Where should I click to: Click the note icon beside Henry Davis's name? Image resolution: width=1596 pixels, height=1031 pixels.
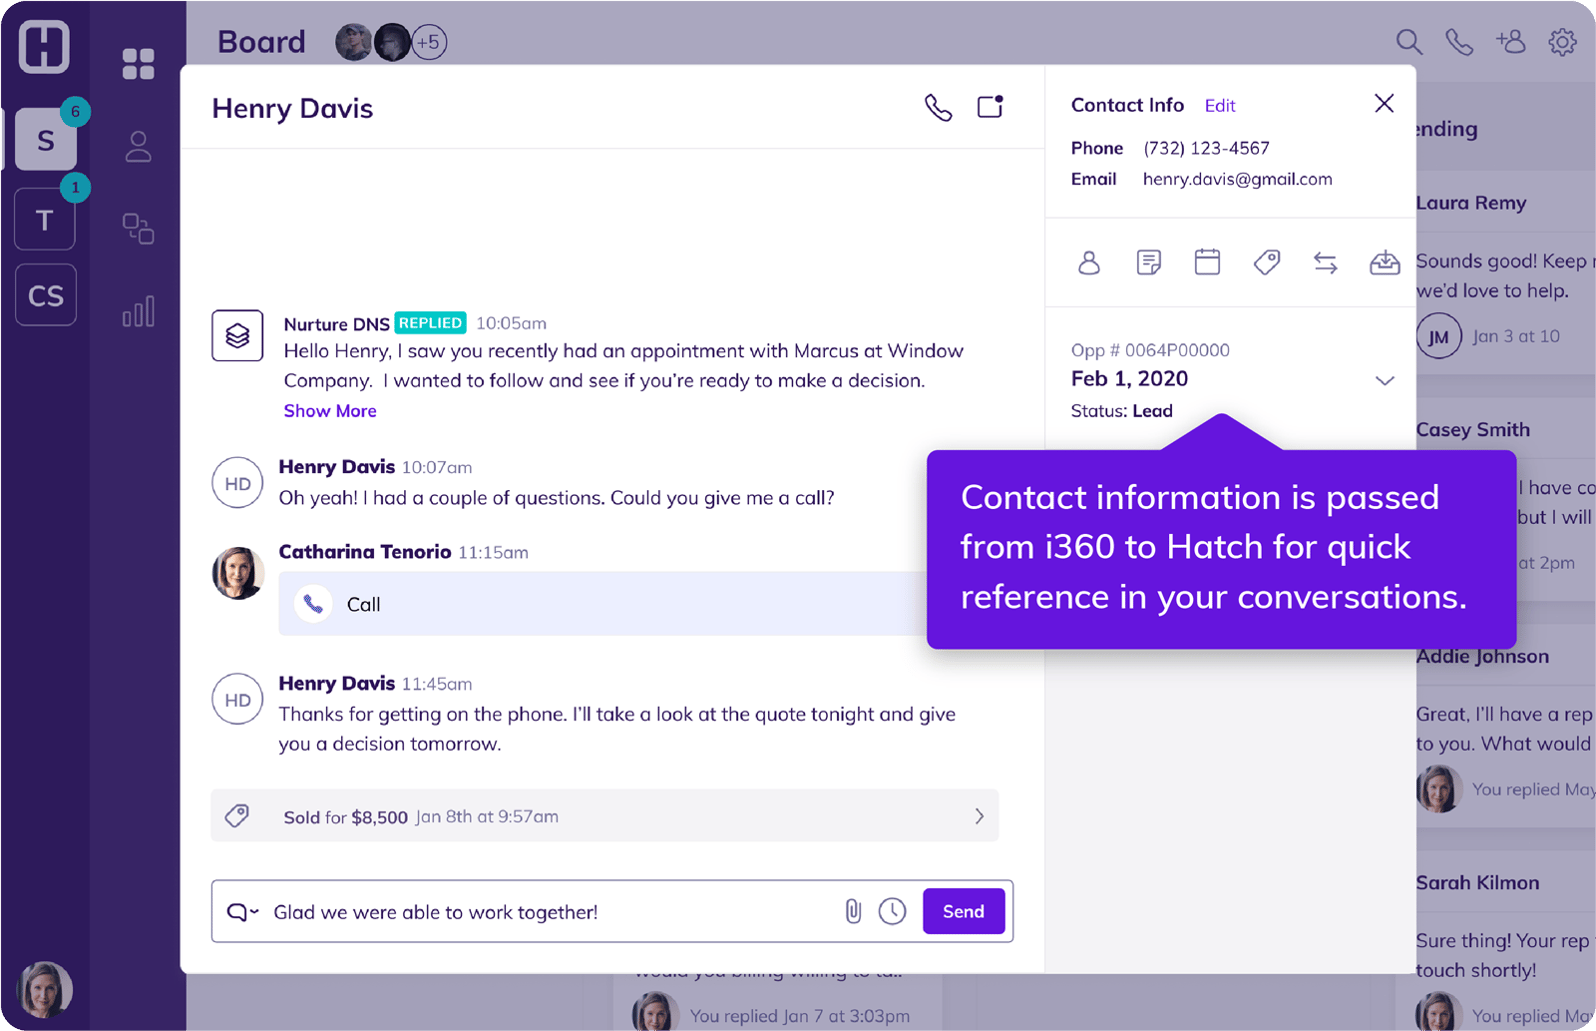coord(990,107)
